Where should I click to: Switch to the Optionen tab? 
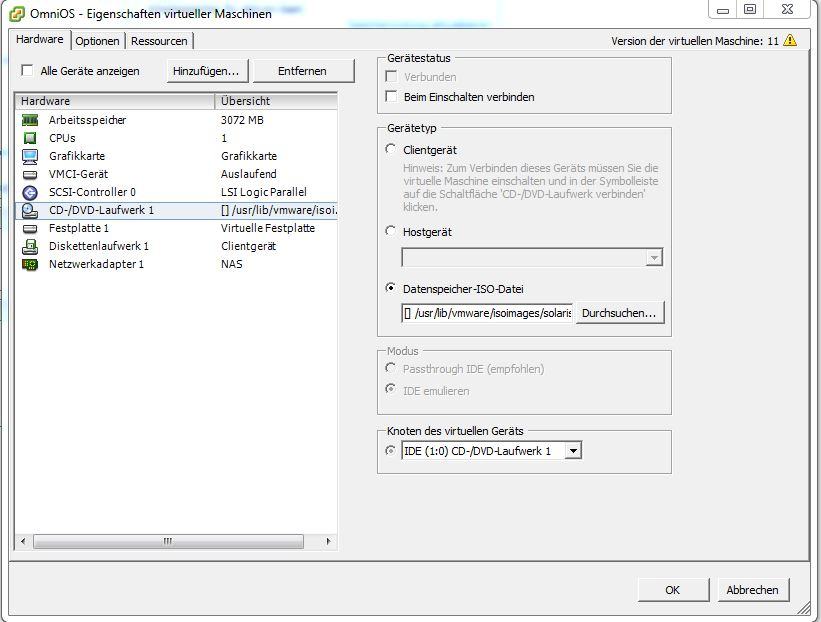click(x=97, y=41)
